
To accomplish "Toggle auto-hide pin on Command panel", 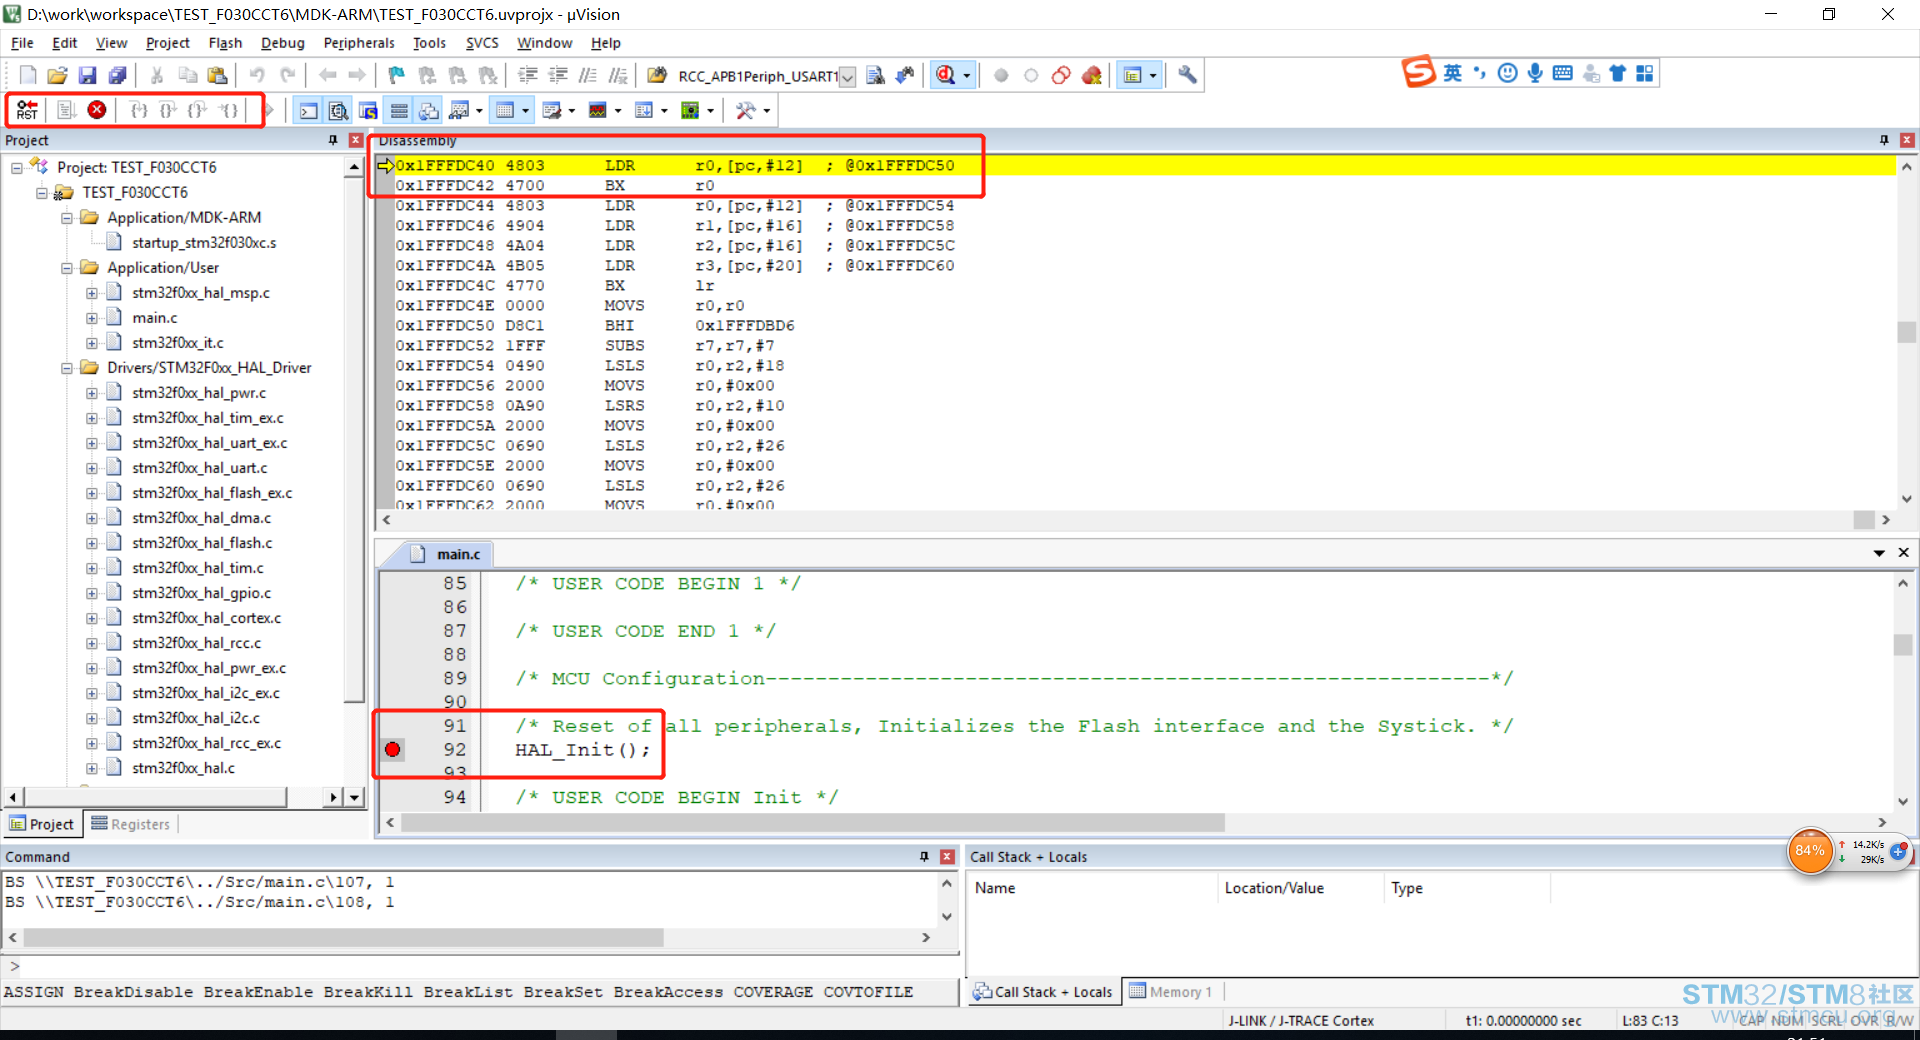I will coord(925,856).
